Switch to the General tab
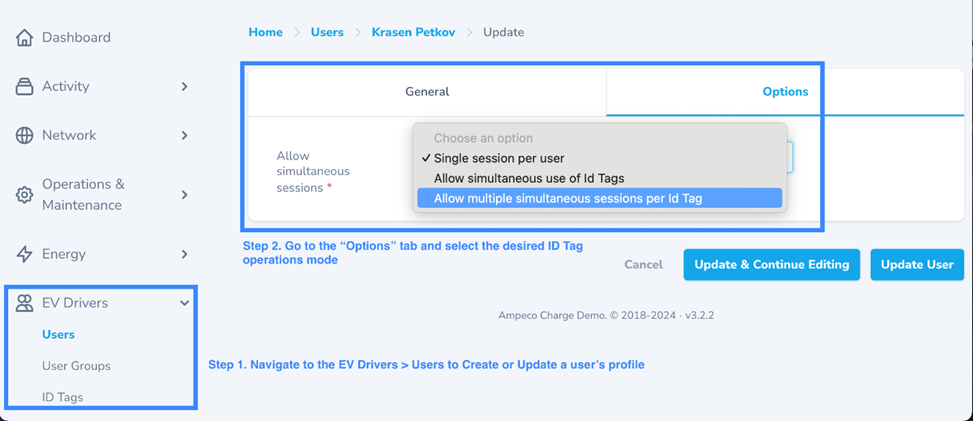973x421 pixels. coord(427,92)
